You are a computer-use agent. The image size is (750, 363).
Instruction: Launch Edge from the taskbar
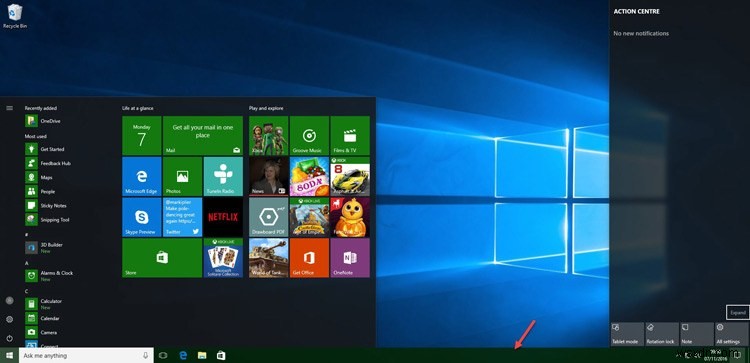pyautogui.click(x=183, y=355)
